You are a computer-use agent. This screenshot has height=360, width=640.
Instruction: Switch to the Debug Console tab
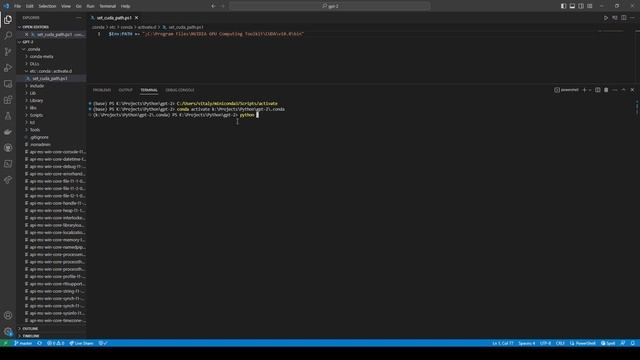coord(180,90)
